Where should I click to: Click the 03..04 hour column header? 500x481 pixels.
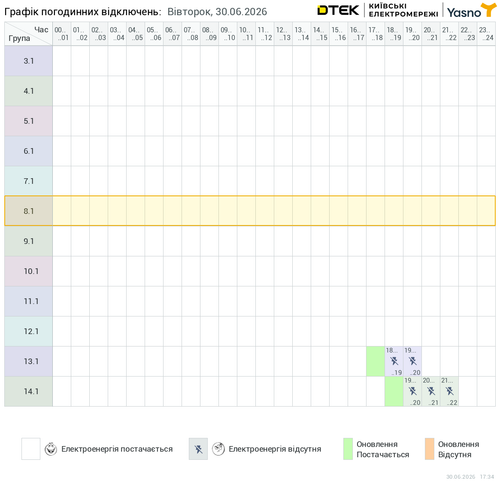(x=117, y=34)
